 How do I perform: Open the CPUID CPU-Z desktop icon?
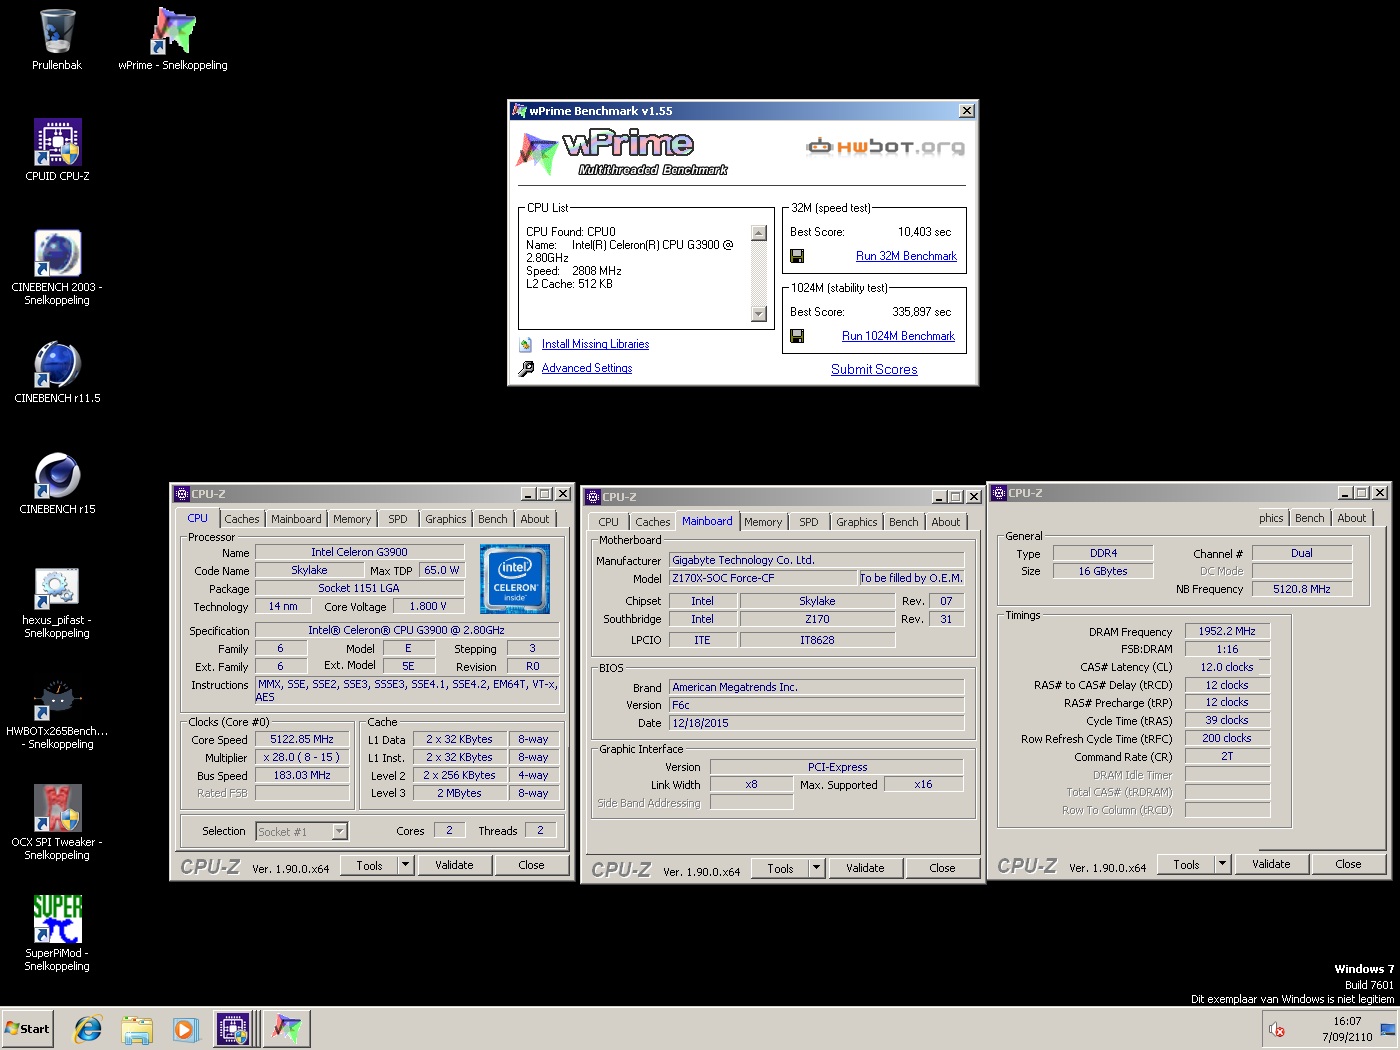pyautogui.click(x=57, y=142)
